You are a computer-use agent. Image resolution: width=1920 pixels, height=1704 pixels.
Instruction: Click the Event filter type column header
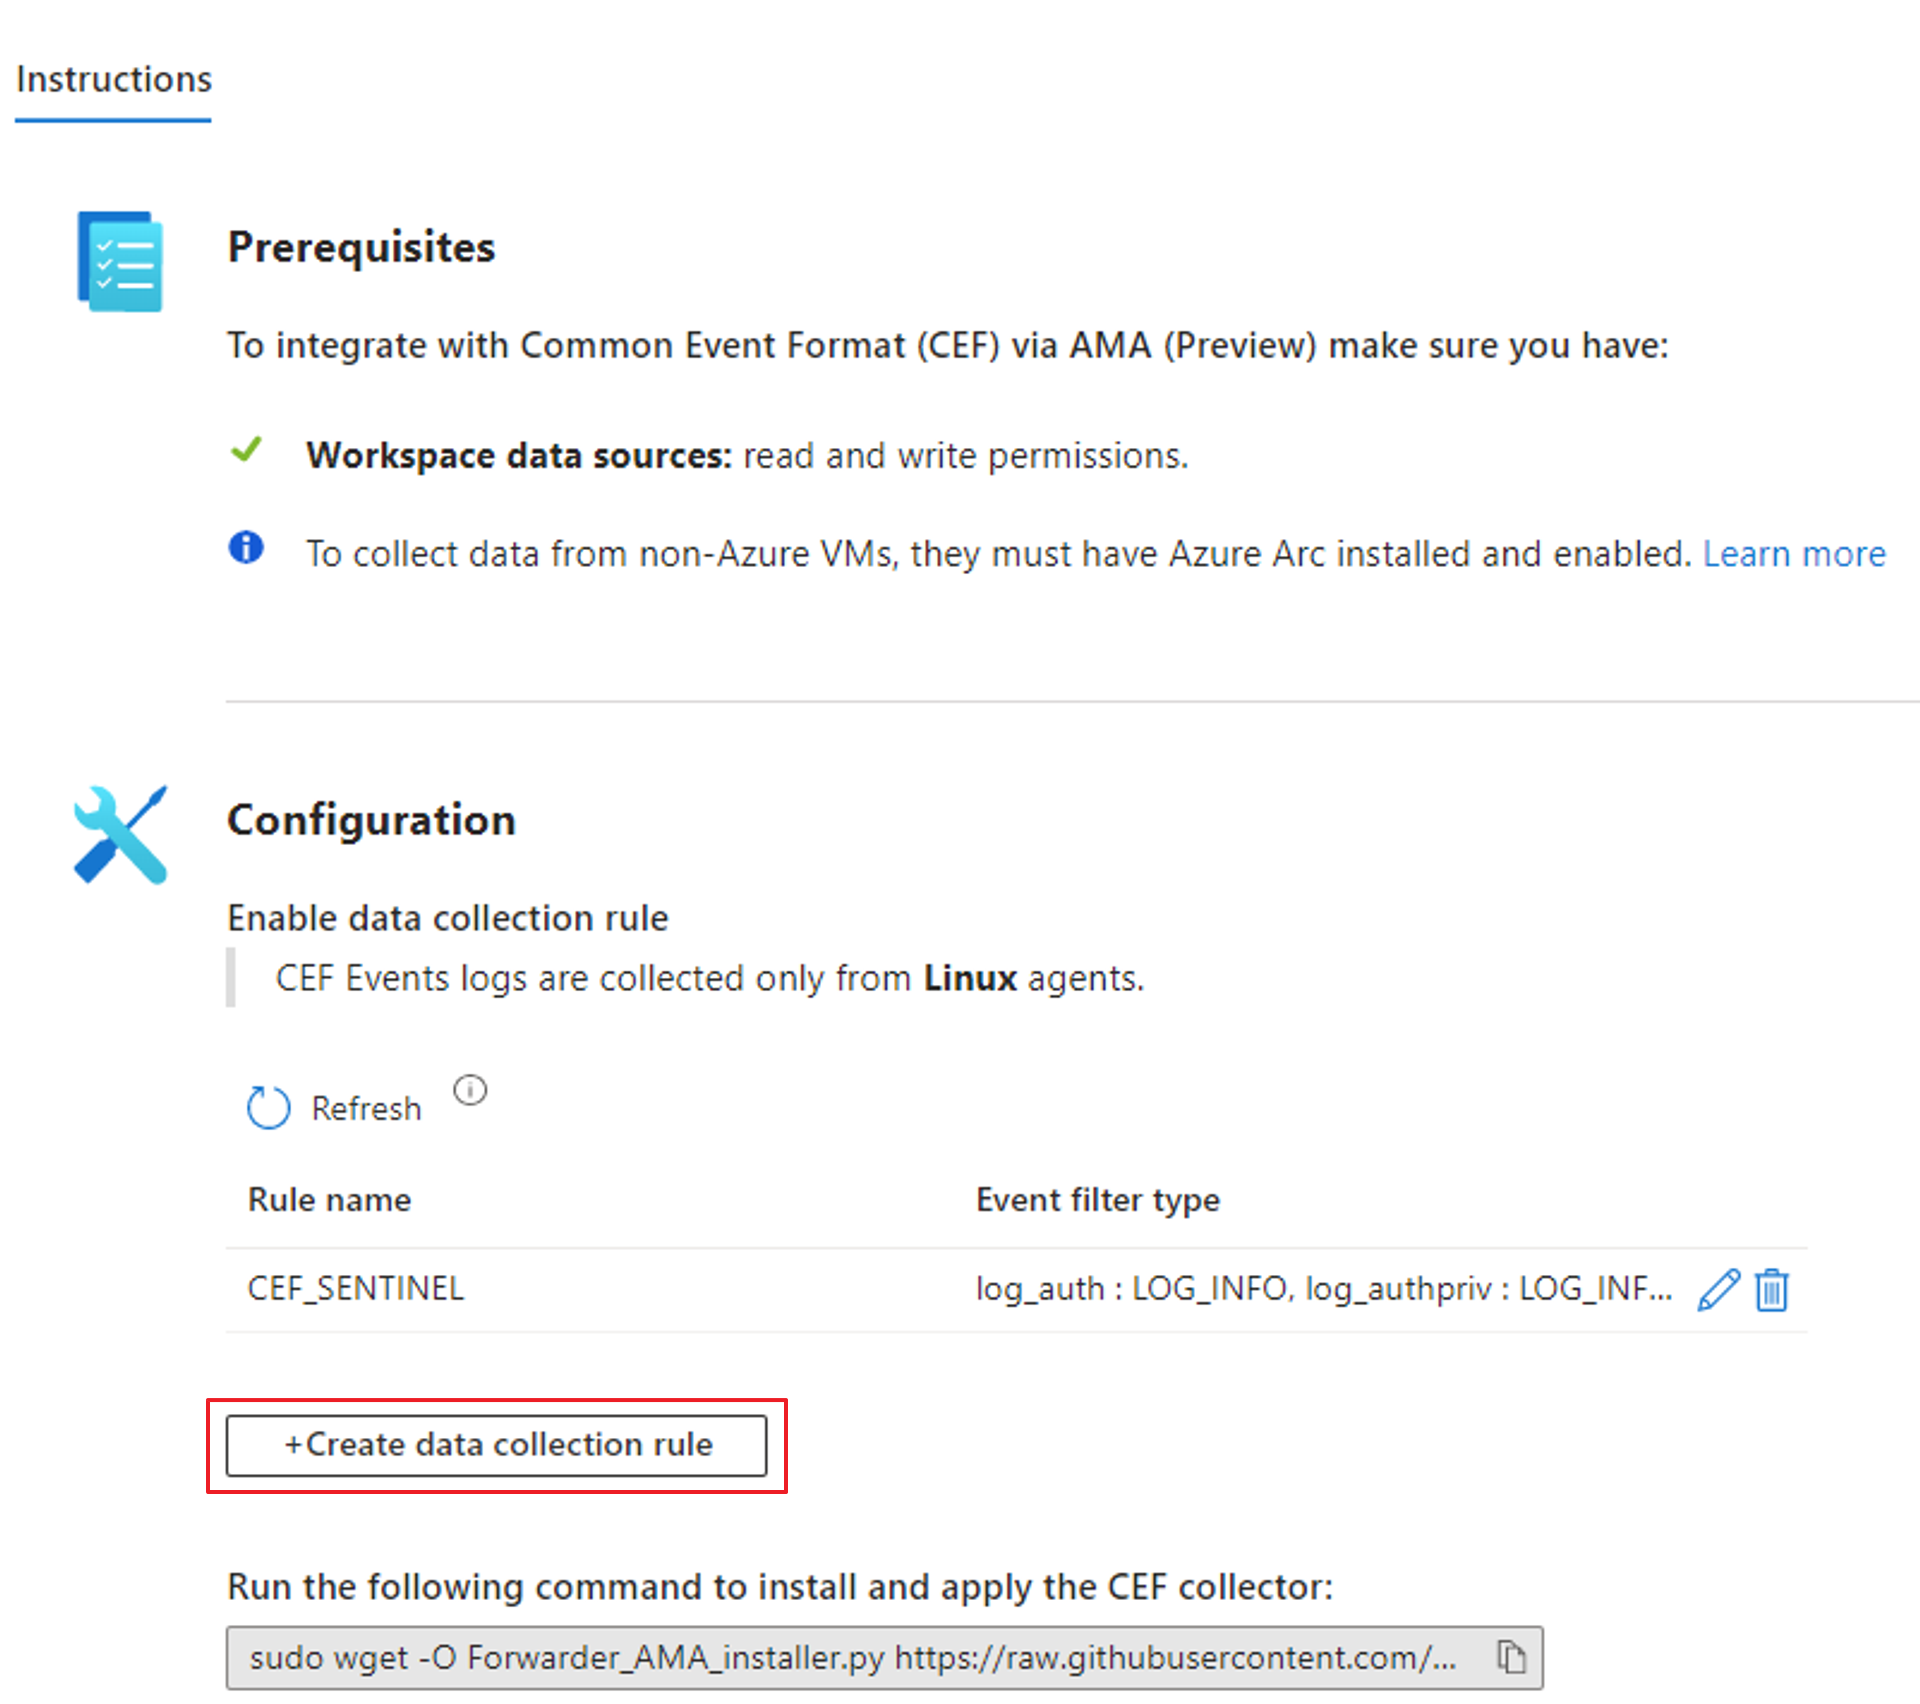(x=1097, y=1199)
